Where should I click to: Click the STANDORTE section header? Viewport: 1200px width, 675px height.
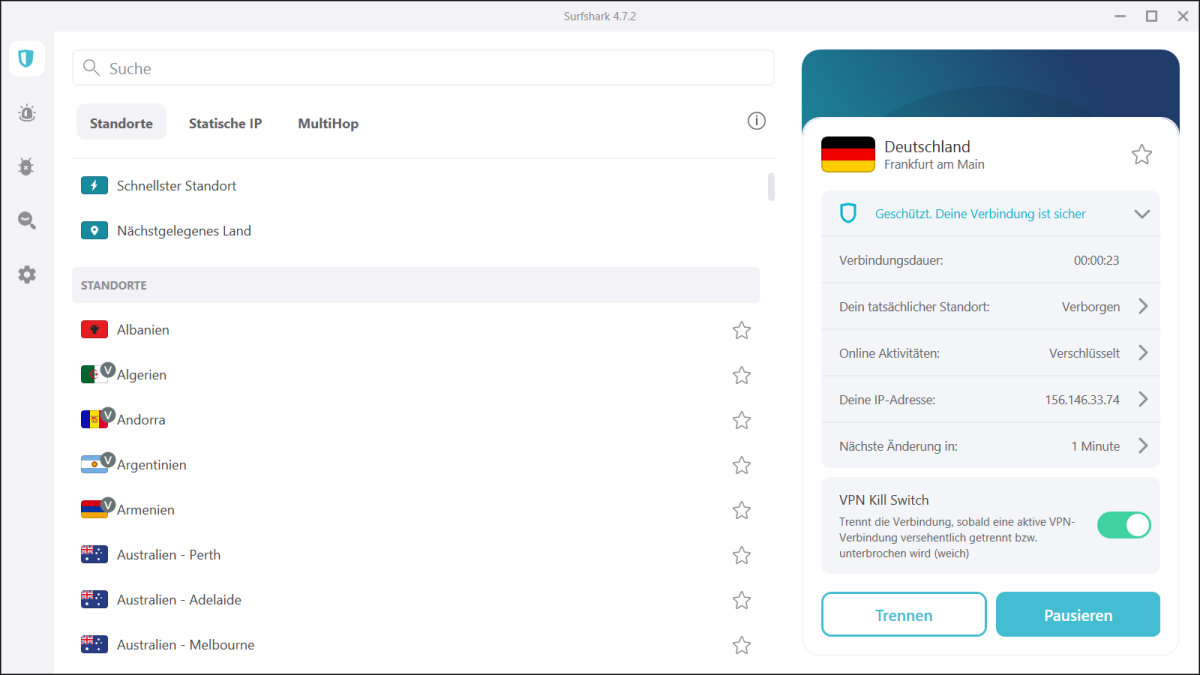(415, 285)
